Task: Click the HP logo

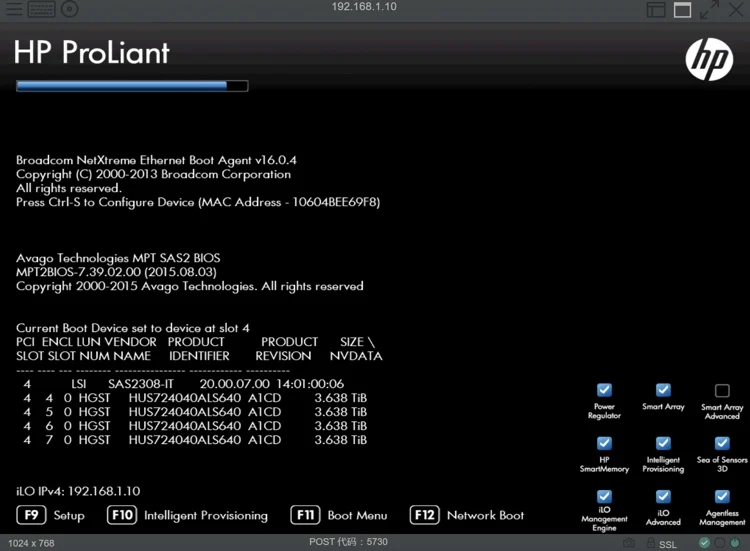Action: 709,61
